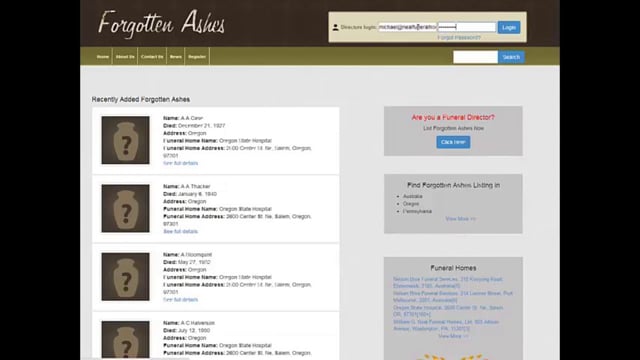The image size is (640, 360).
Task: Click the search text box in navigation bar
Action: 475,57
